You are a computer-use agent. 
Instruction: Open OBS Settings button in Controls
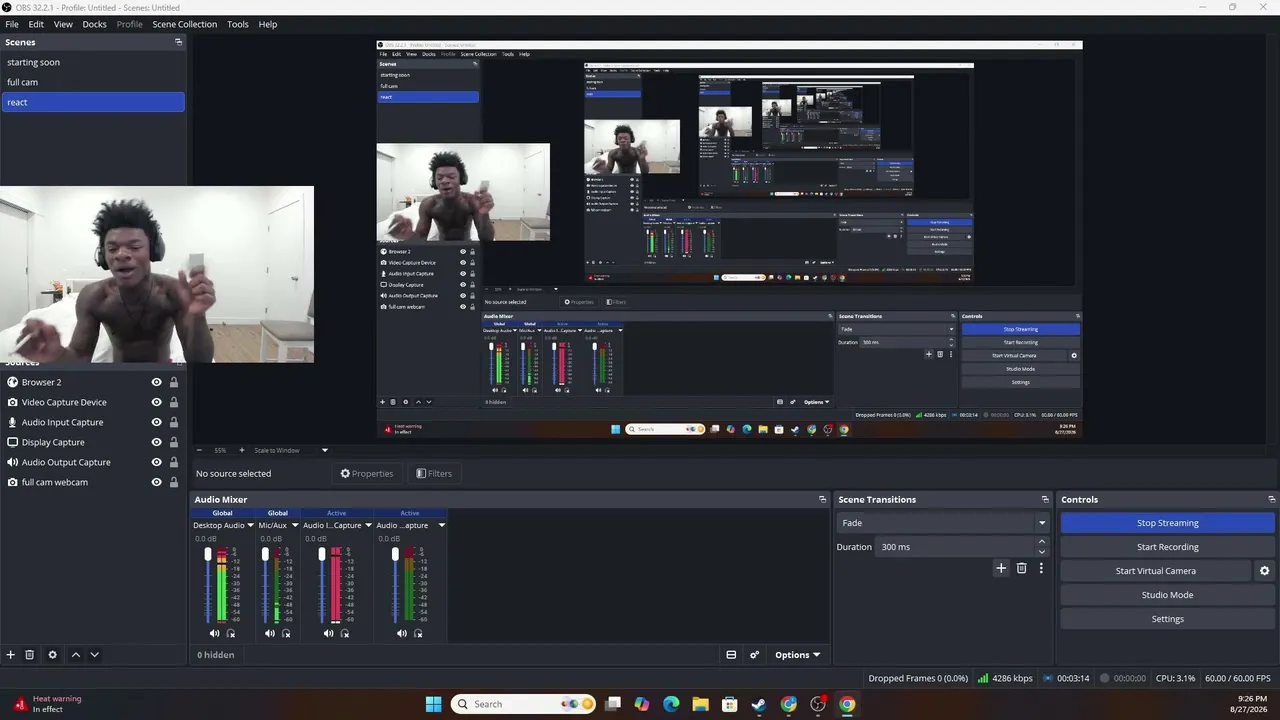click(1167, 619)
